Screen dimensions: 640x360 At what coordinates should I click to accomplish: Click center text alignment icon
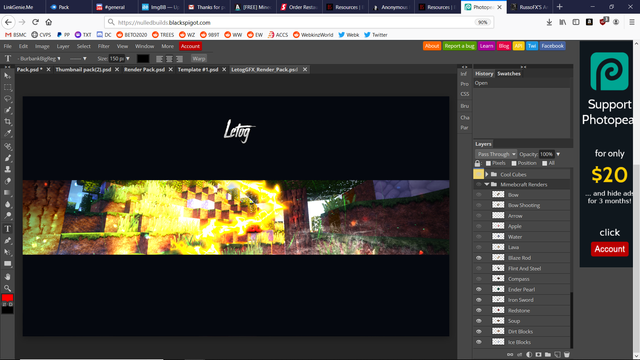click(169, 59)
